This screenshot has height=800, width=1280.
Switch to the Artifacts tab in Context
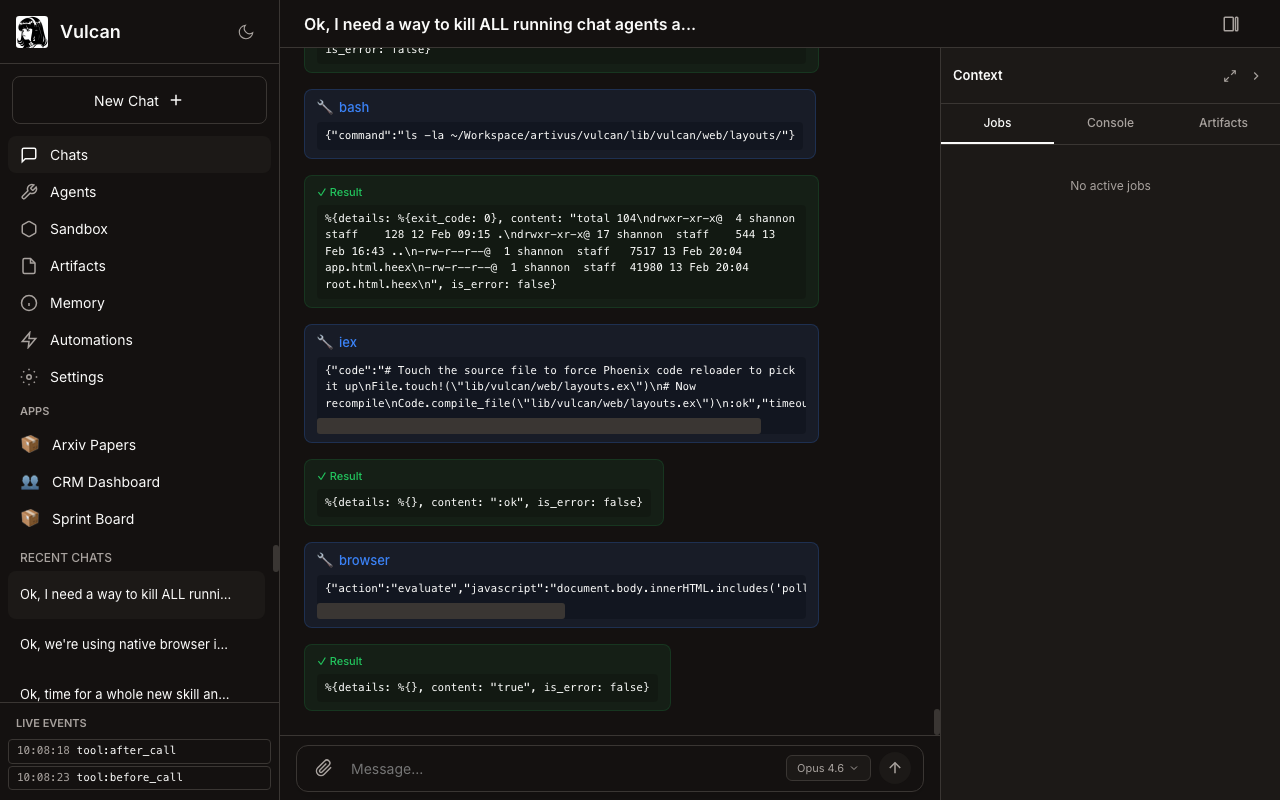pos(1223,123)
